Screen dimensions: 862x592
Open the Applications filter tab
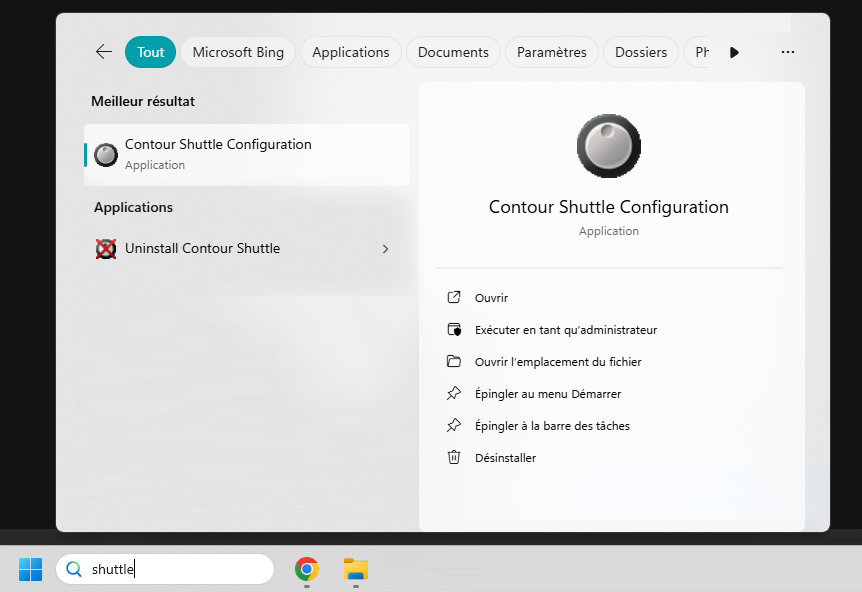pos(350,52)
